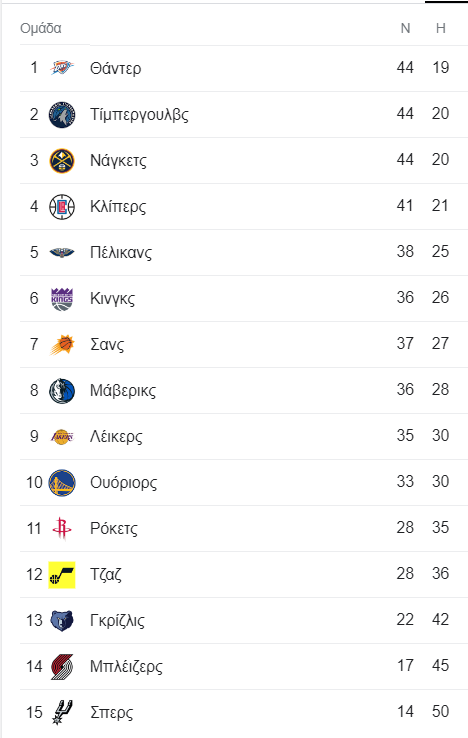Viewport: 468px width, 738px height.
Task: Select the Pelicans team logo
Action: pyautogui.click(x=62, y=253)
